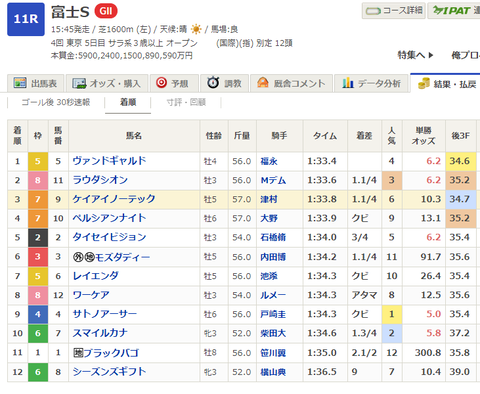Open jockey 柴田大 profile
The width and height of the screenshot is (480, 394).
pos(273,333)
